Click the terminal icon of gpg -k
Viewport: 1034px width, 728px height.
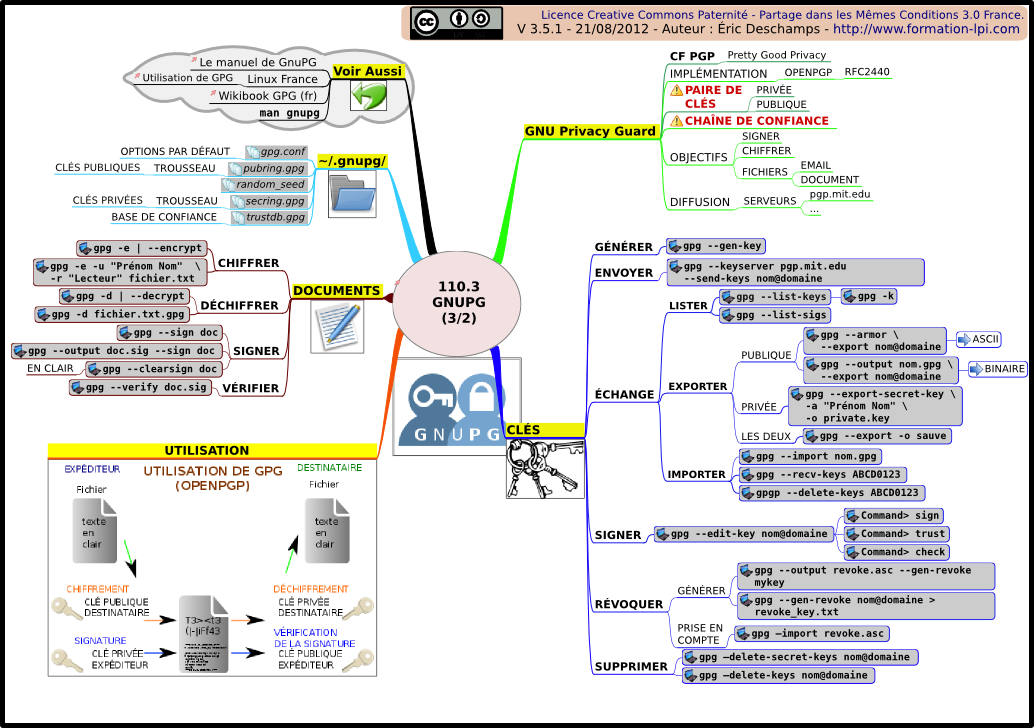[x=849, y=297]
